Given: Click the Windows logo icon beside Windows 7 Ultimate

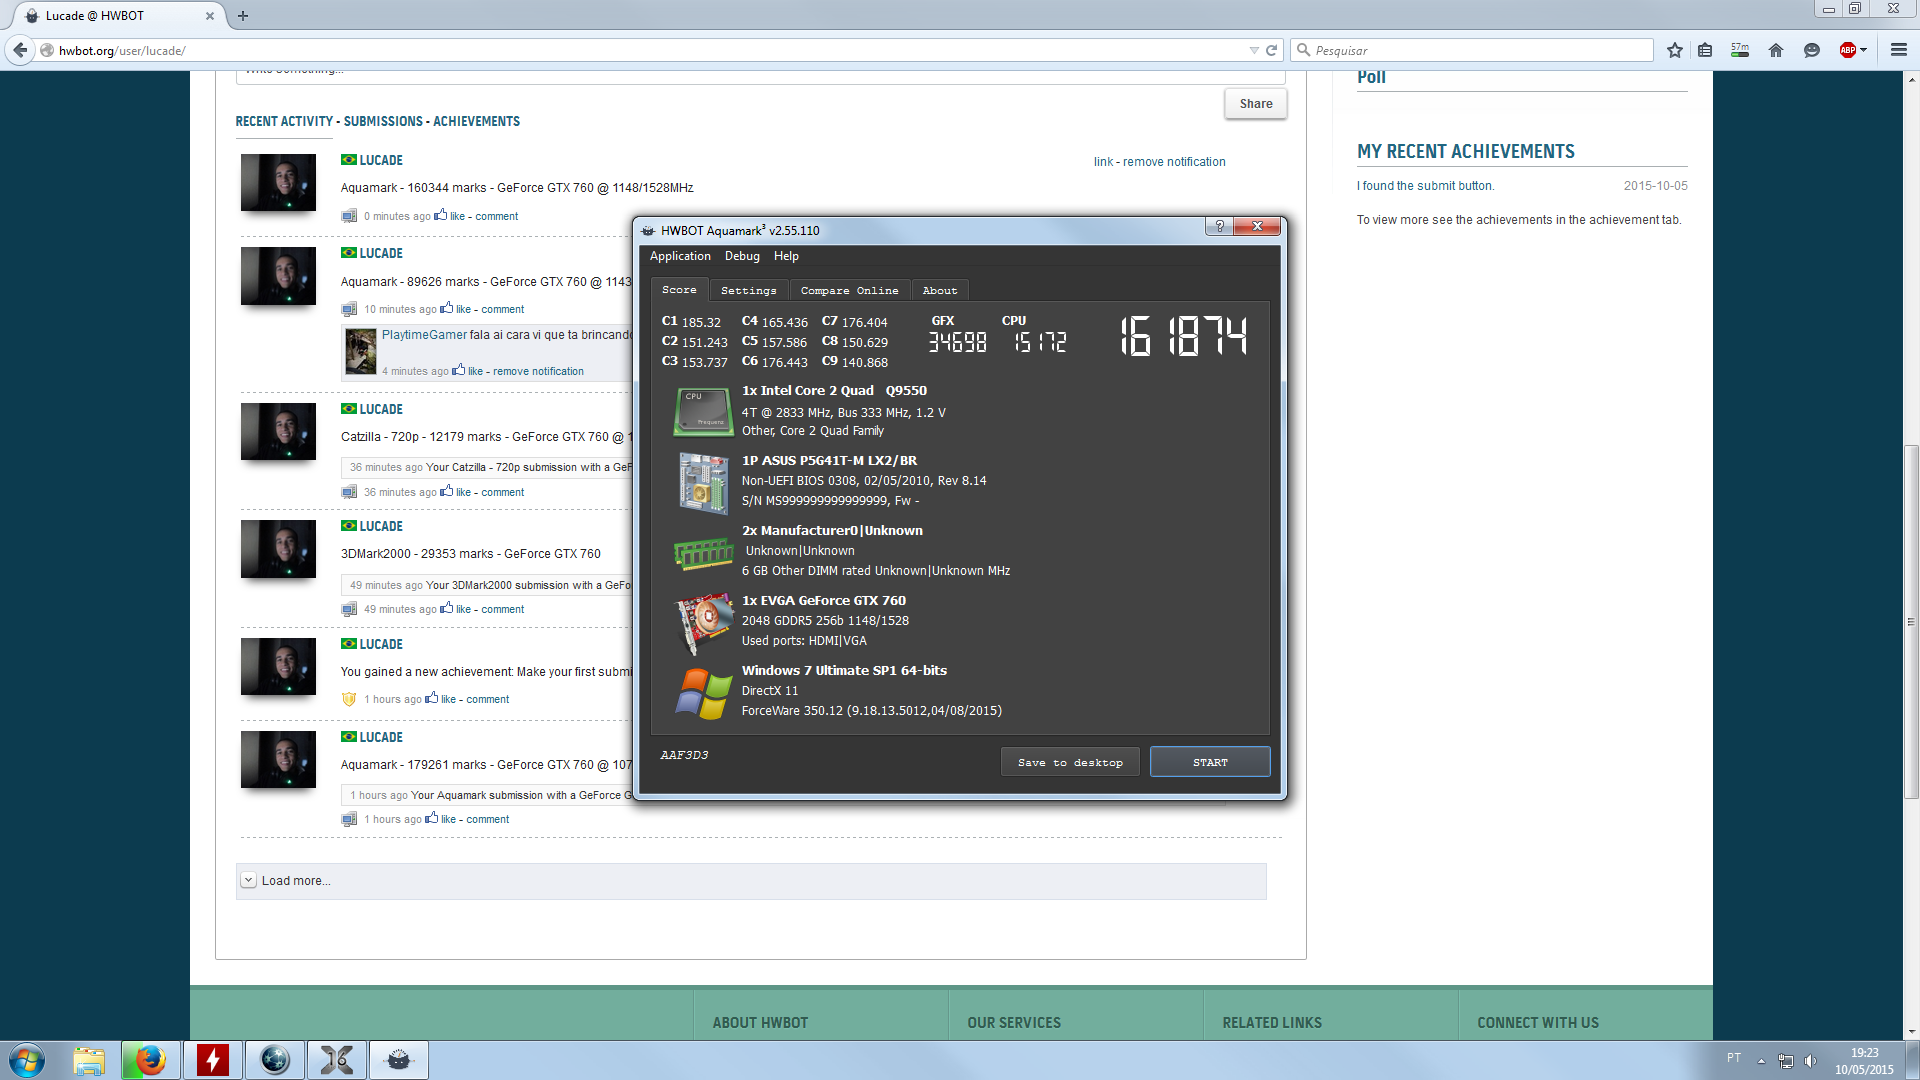Looking at the screenshot, I should (x=703, y=693).
